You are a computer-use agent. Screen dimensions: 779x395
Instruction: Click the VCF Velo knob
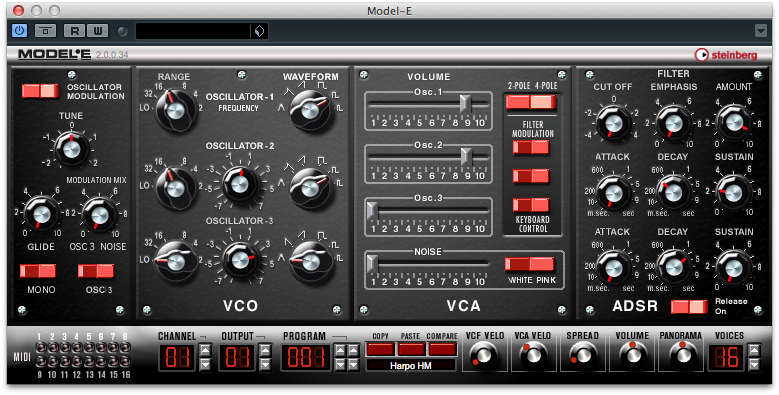tap(484, 356)
